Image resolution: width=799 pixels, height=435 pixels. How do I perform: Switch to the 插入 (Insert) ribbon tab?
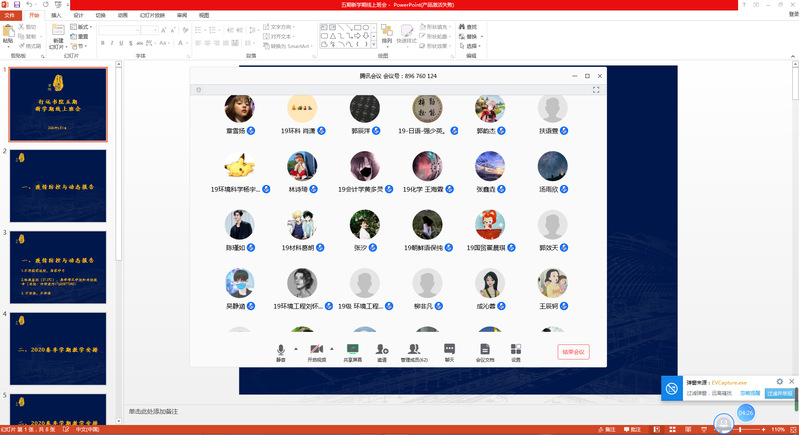pos(56,16)
